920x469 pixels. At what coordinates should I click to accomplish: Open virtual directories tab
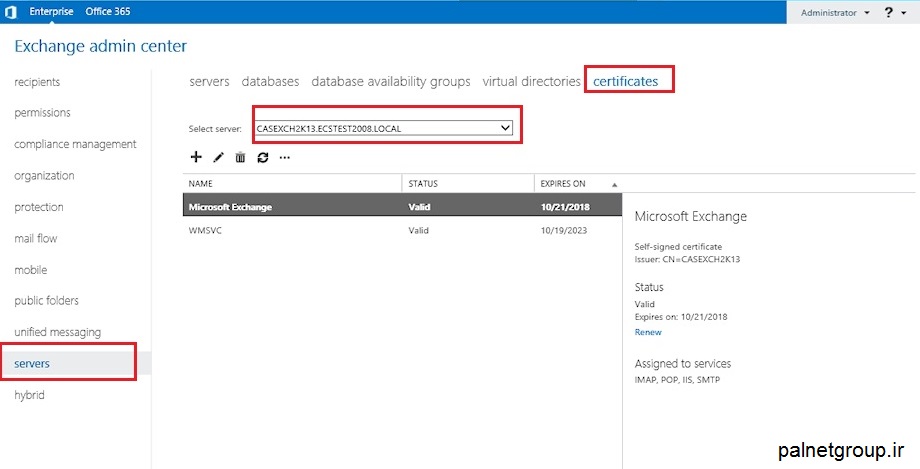pos(532,82)
